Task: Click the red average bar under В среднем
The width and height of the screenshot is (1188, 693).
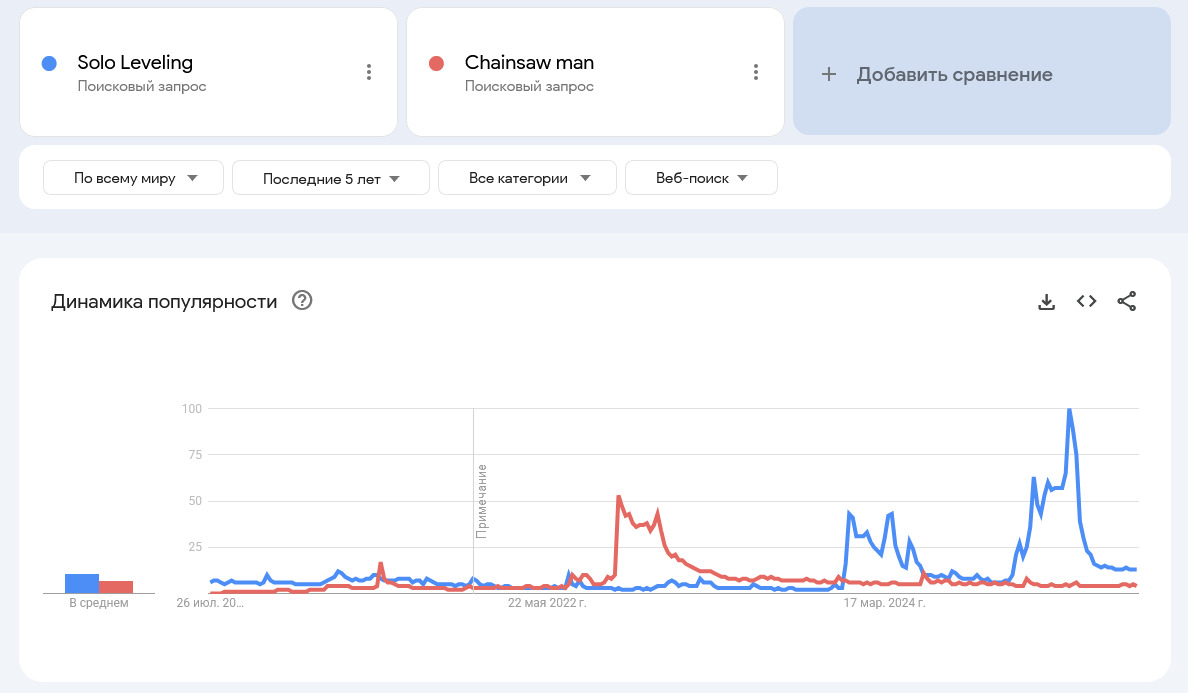Action: click(x=116, y=587)
